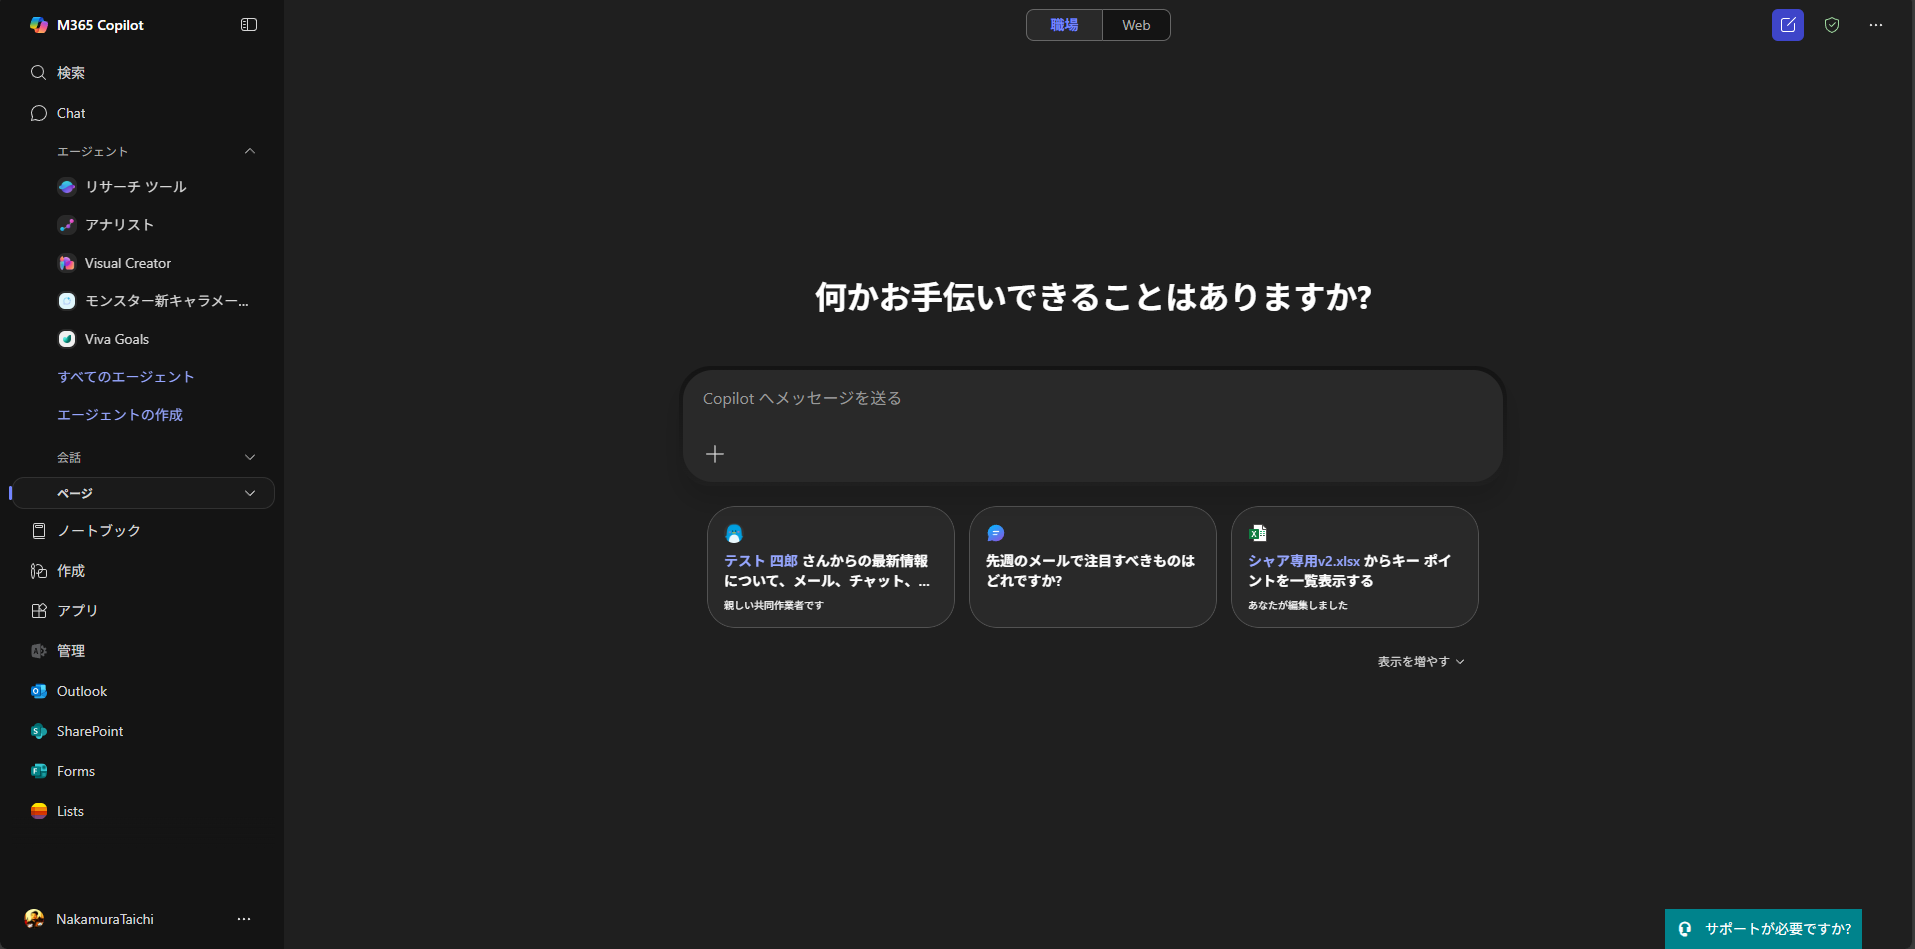Click the headset icon in the support banner
The image size is (1915, 949).
coord(1685,929)
